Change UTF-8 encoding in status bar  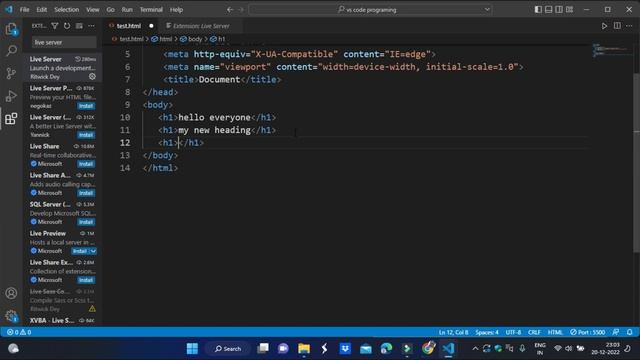(513, 332)
